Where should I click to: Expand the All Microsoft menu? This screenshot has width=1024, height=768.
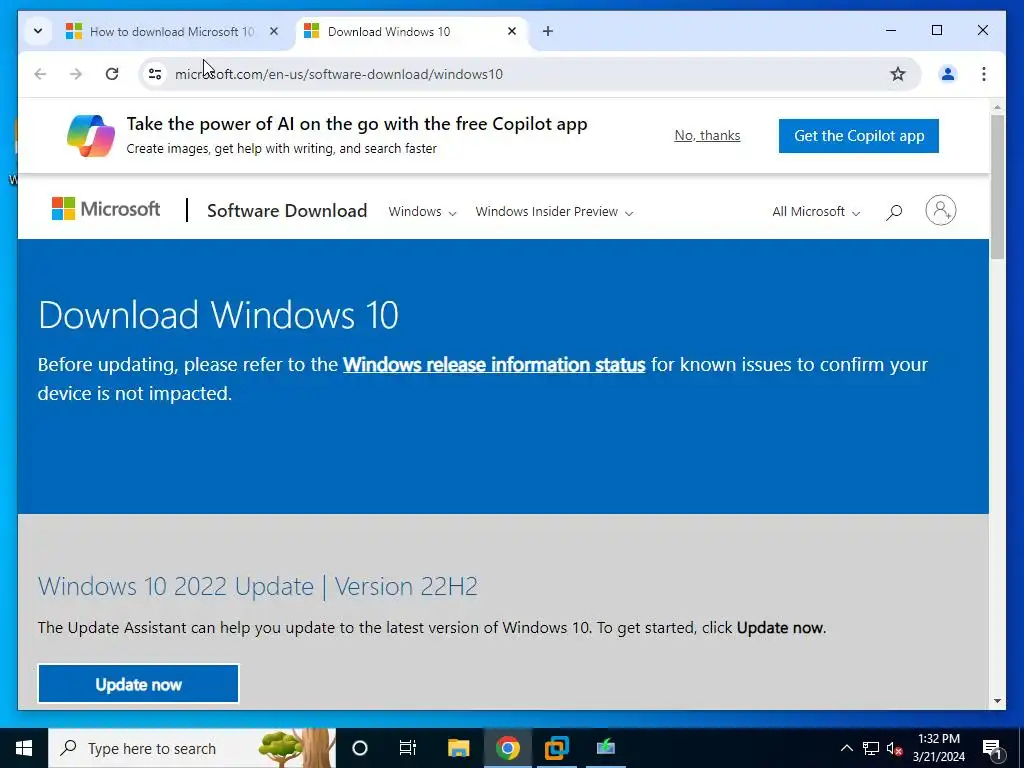click(x=816, y=212)
